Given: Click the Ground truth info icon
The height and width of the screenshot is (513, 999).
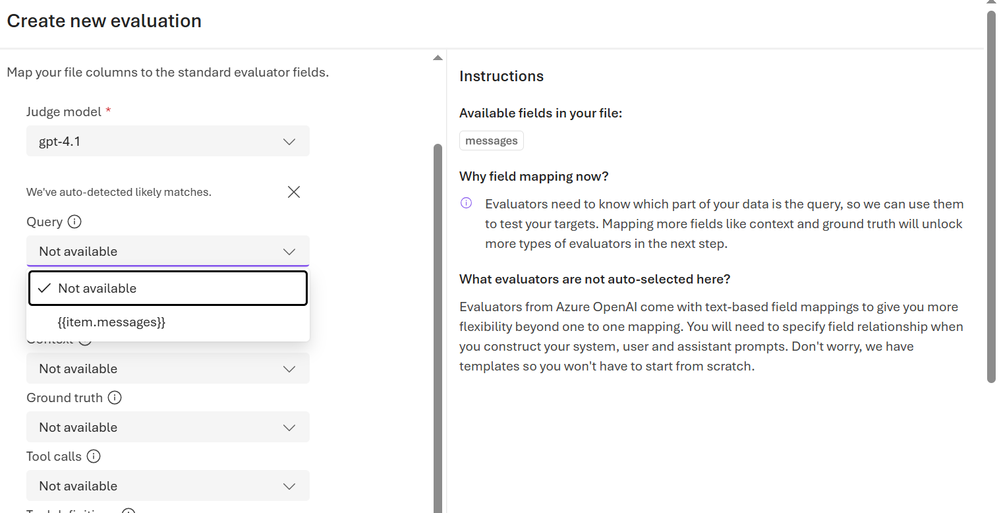Looking at the screenshot, I should tap(115, 398).
